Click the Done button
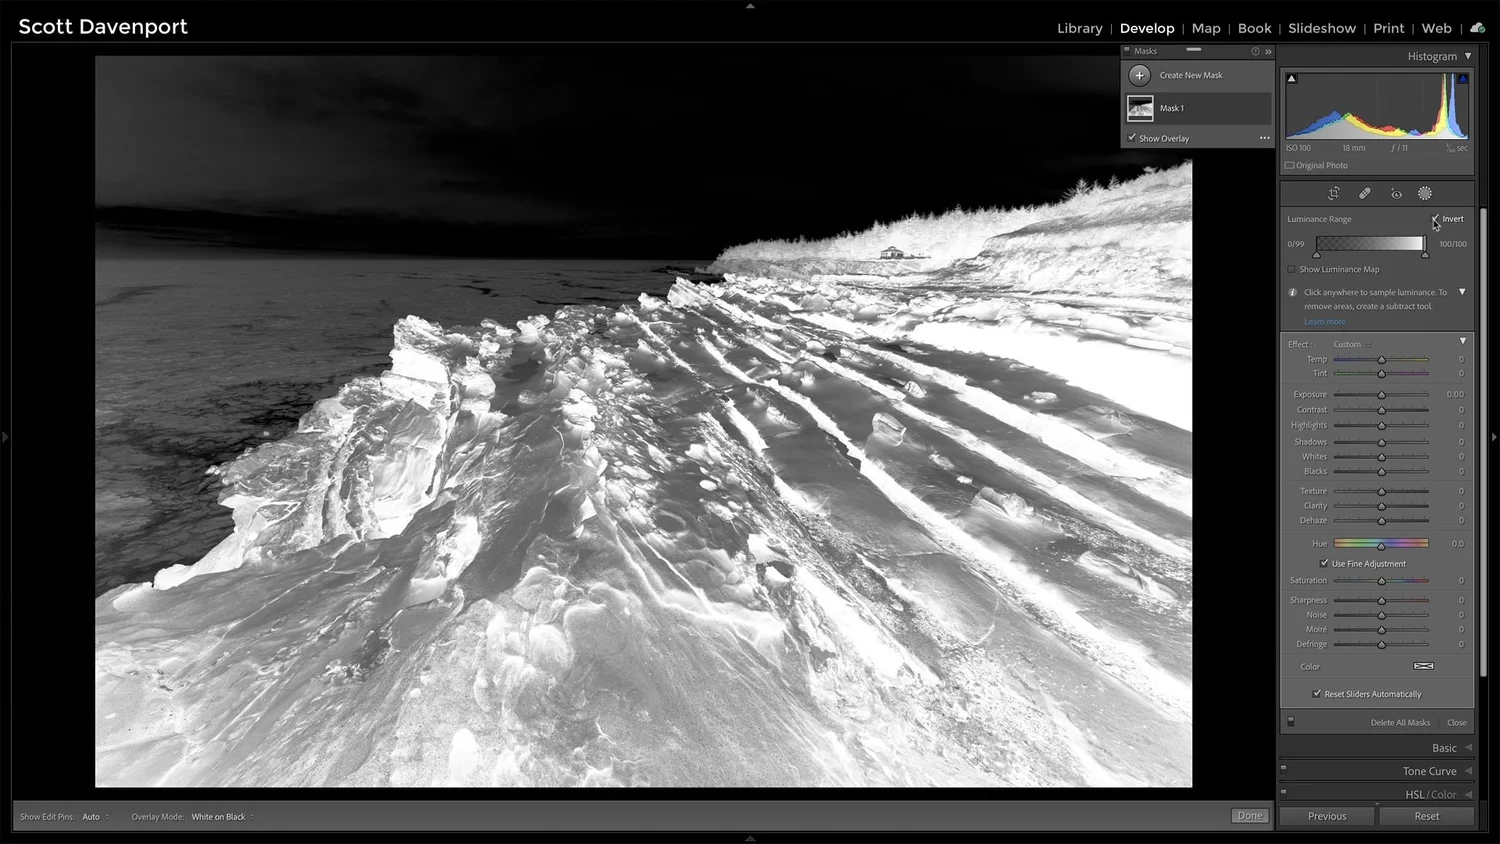1500x844 pixels. point(1249,815)
